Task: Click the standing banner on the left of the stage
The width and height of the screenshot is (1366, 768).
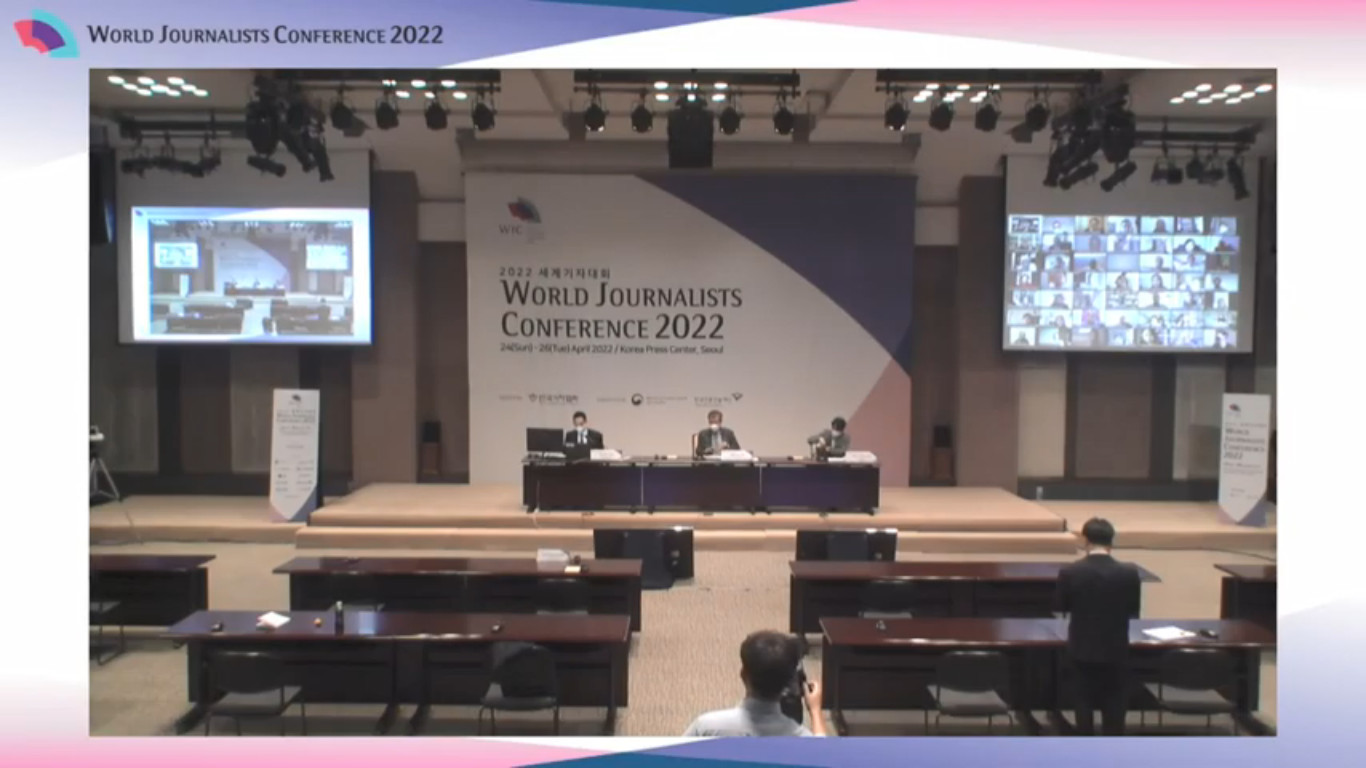Action: coord(295,453)
